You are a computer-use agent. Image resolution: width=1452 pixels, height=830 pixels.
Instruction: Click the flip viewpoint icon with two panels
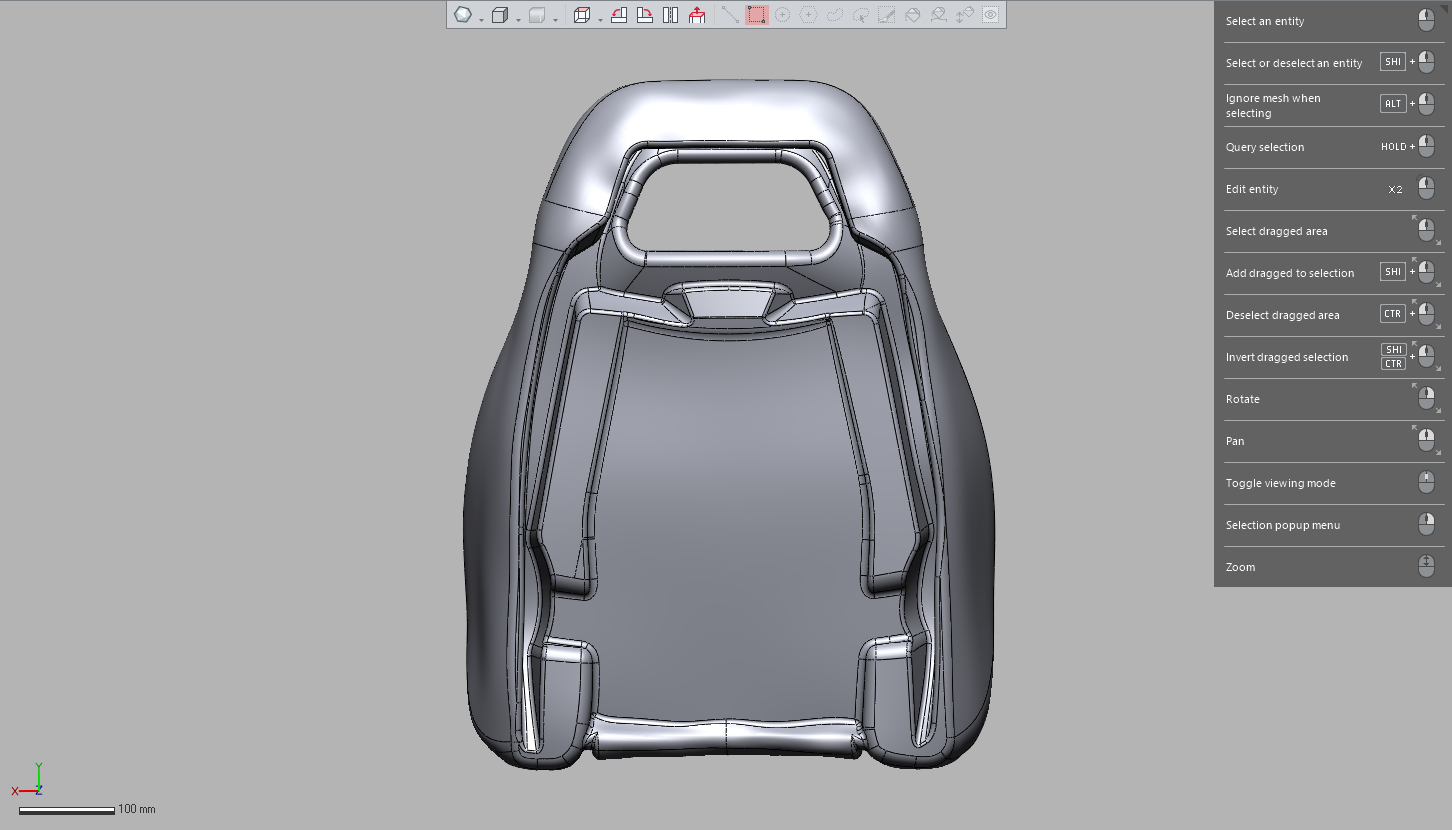(x=671, y=15)
